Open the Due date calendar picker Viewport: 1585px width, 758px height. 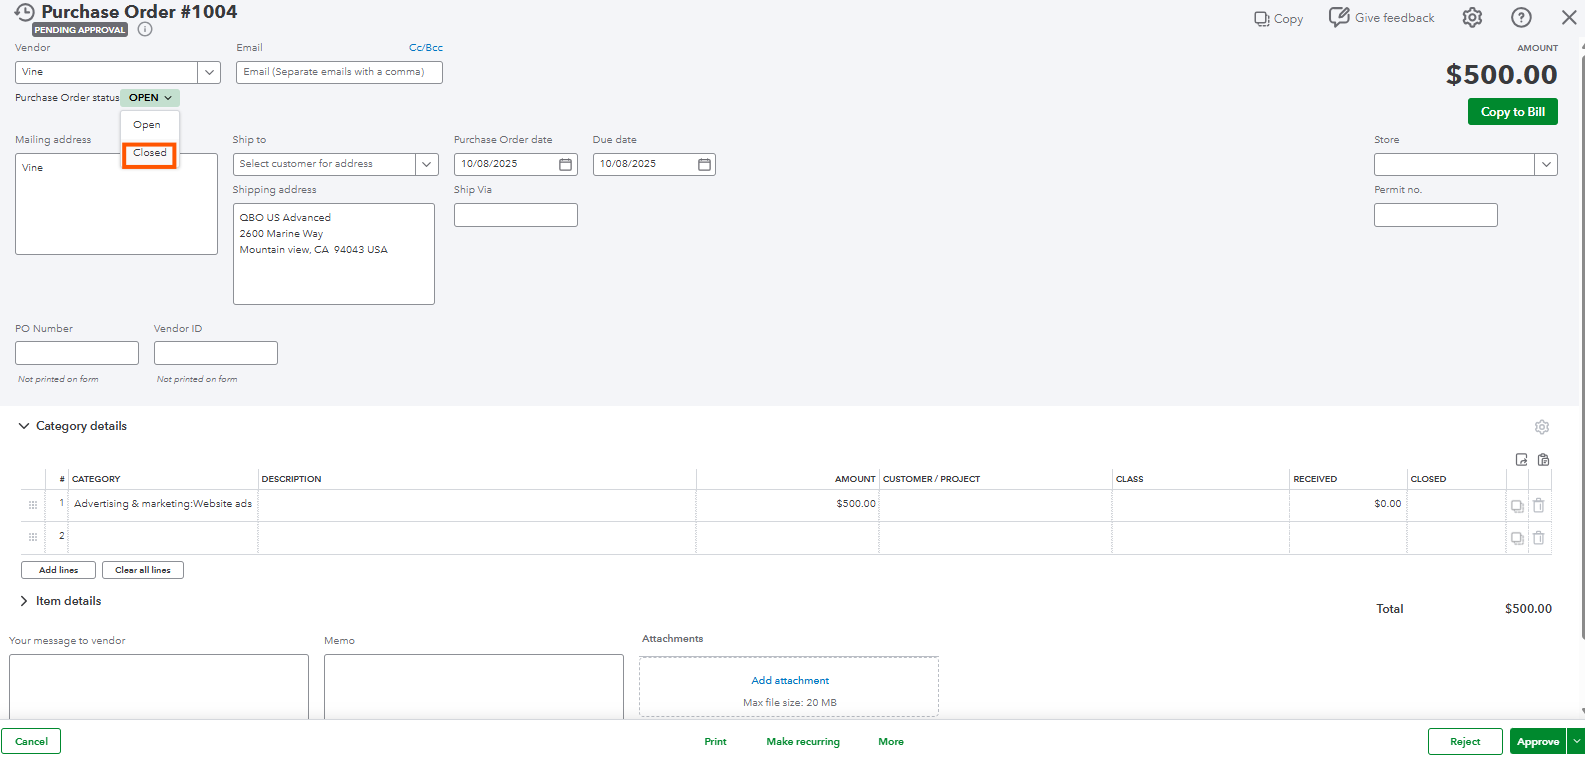(704, 164)
